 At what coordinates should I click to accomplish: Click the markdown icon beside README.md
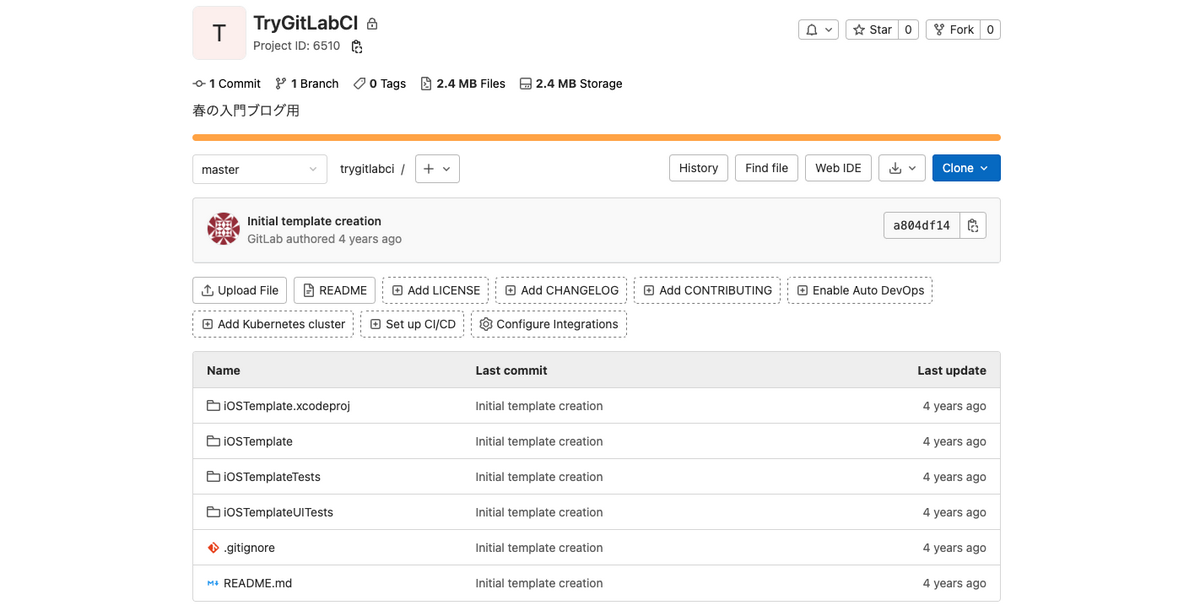coord(213,583)
